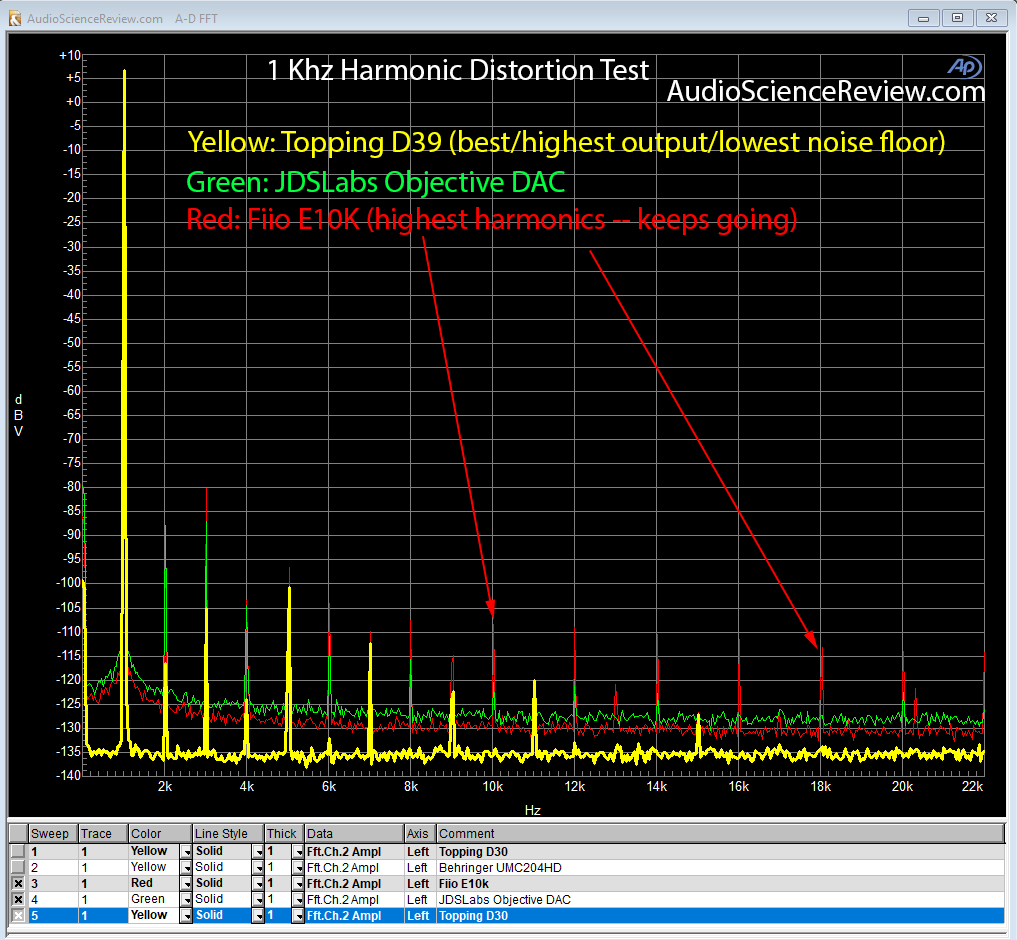Click the 'Hz' x-axis label

coord(532,810)
